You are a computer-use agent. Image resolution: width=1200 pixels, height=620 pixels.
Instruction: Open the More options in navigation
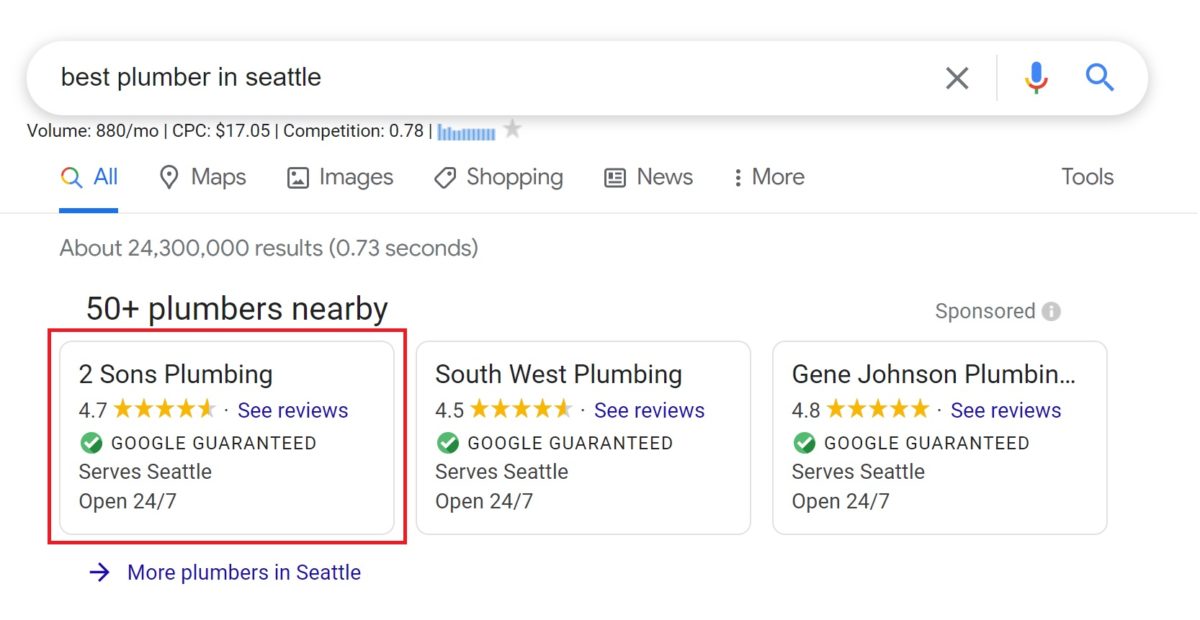pyautogui.click(x=767, y=177)
